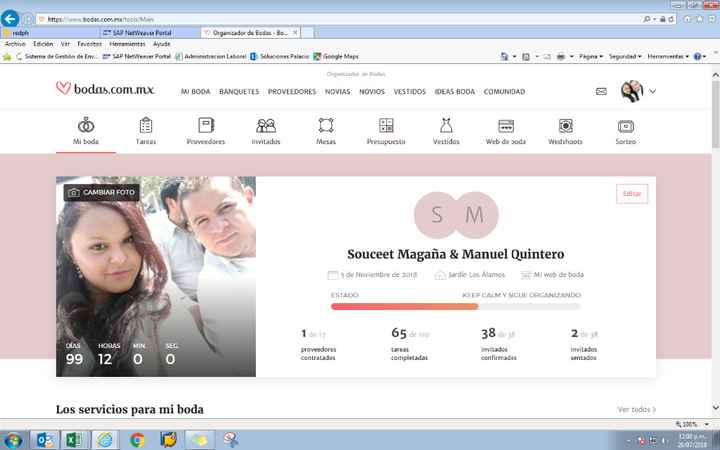
Task: Launch Excel from the Windows taskbar
Action: click(x=74, y=439)
